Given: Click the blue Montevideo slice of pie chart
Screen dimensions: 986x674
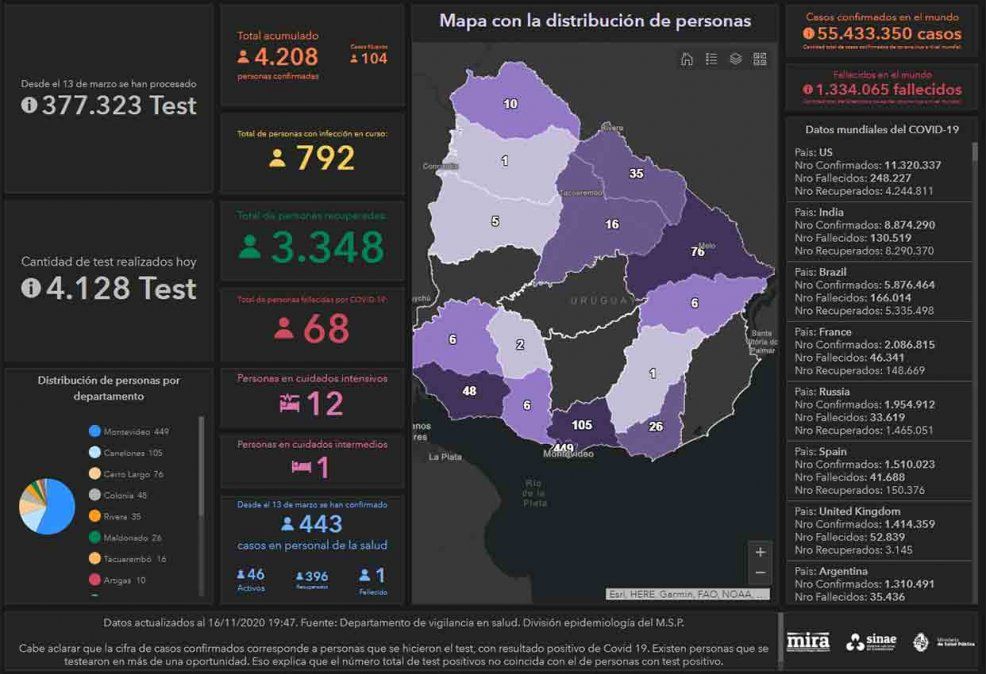Looking at the screenshot, I should (x=59, y=508).
